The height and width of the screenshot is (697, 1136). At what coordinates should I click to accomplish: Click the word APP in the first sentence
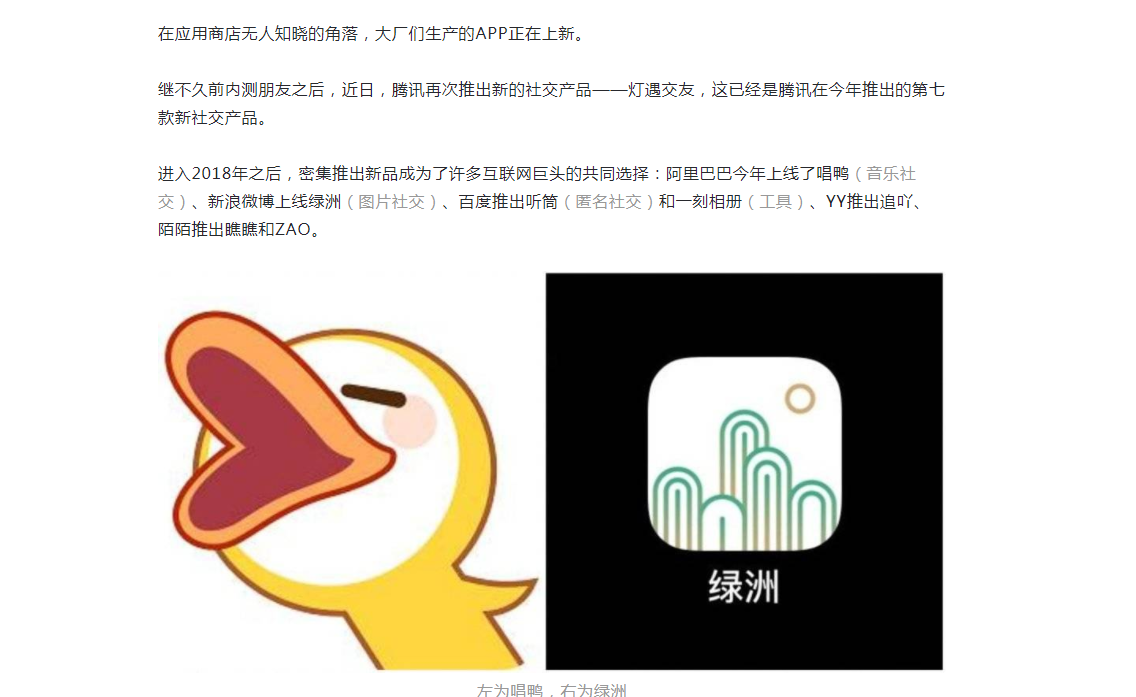(490, 34)
